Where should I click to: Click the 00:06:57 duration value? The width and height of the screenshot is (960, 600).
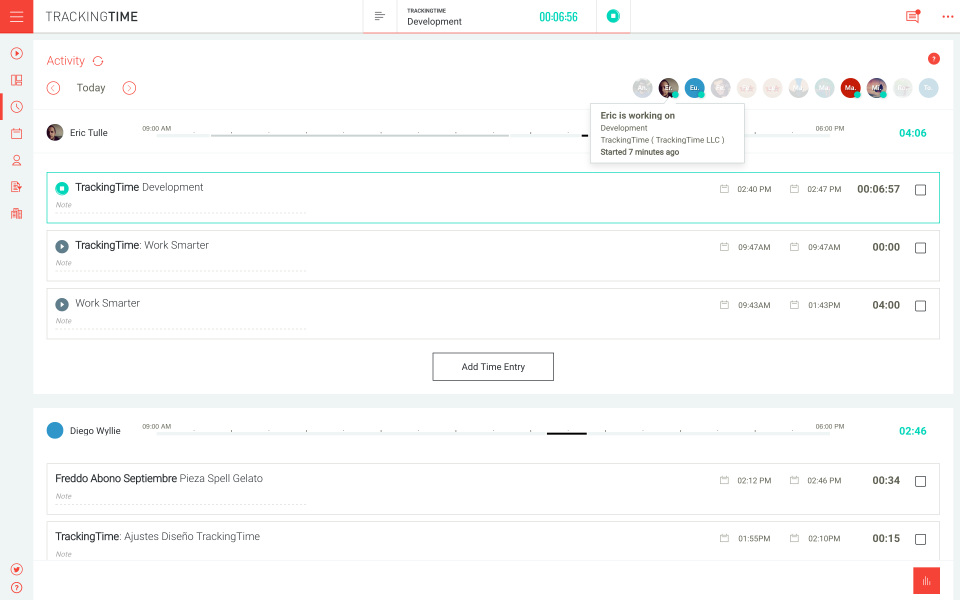pos(879,189)
